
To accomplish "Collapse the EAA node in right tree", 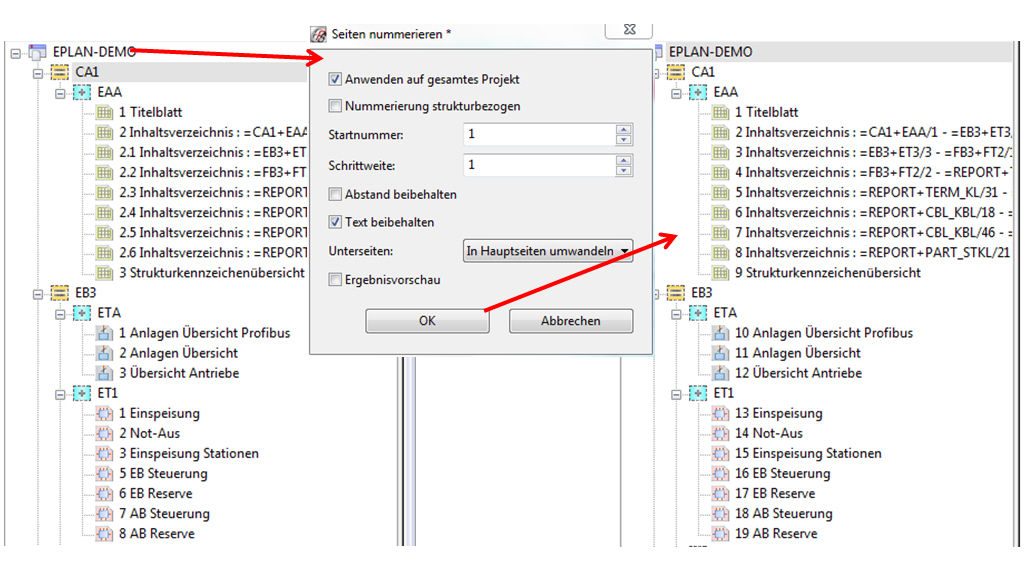I will pos(677,94).
